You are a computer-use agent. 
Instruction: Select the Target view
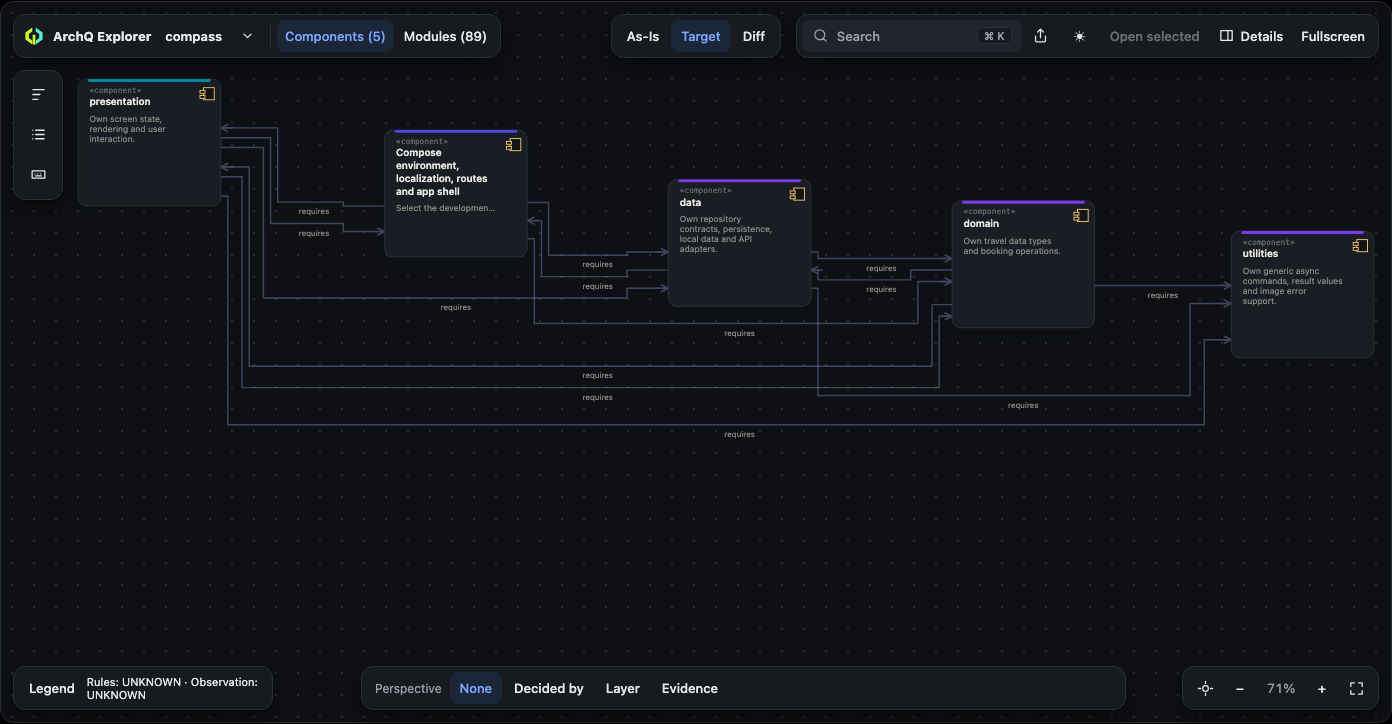[701, 36]
